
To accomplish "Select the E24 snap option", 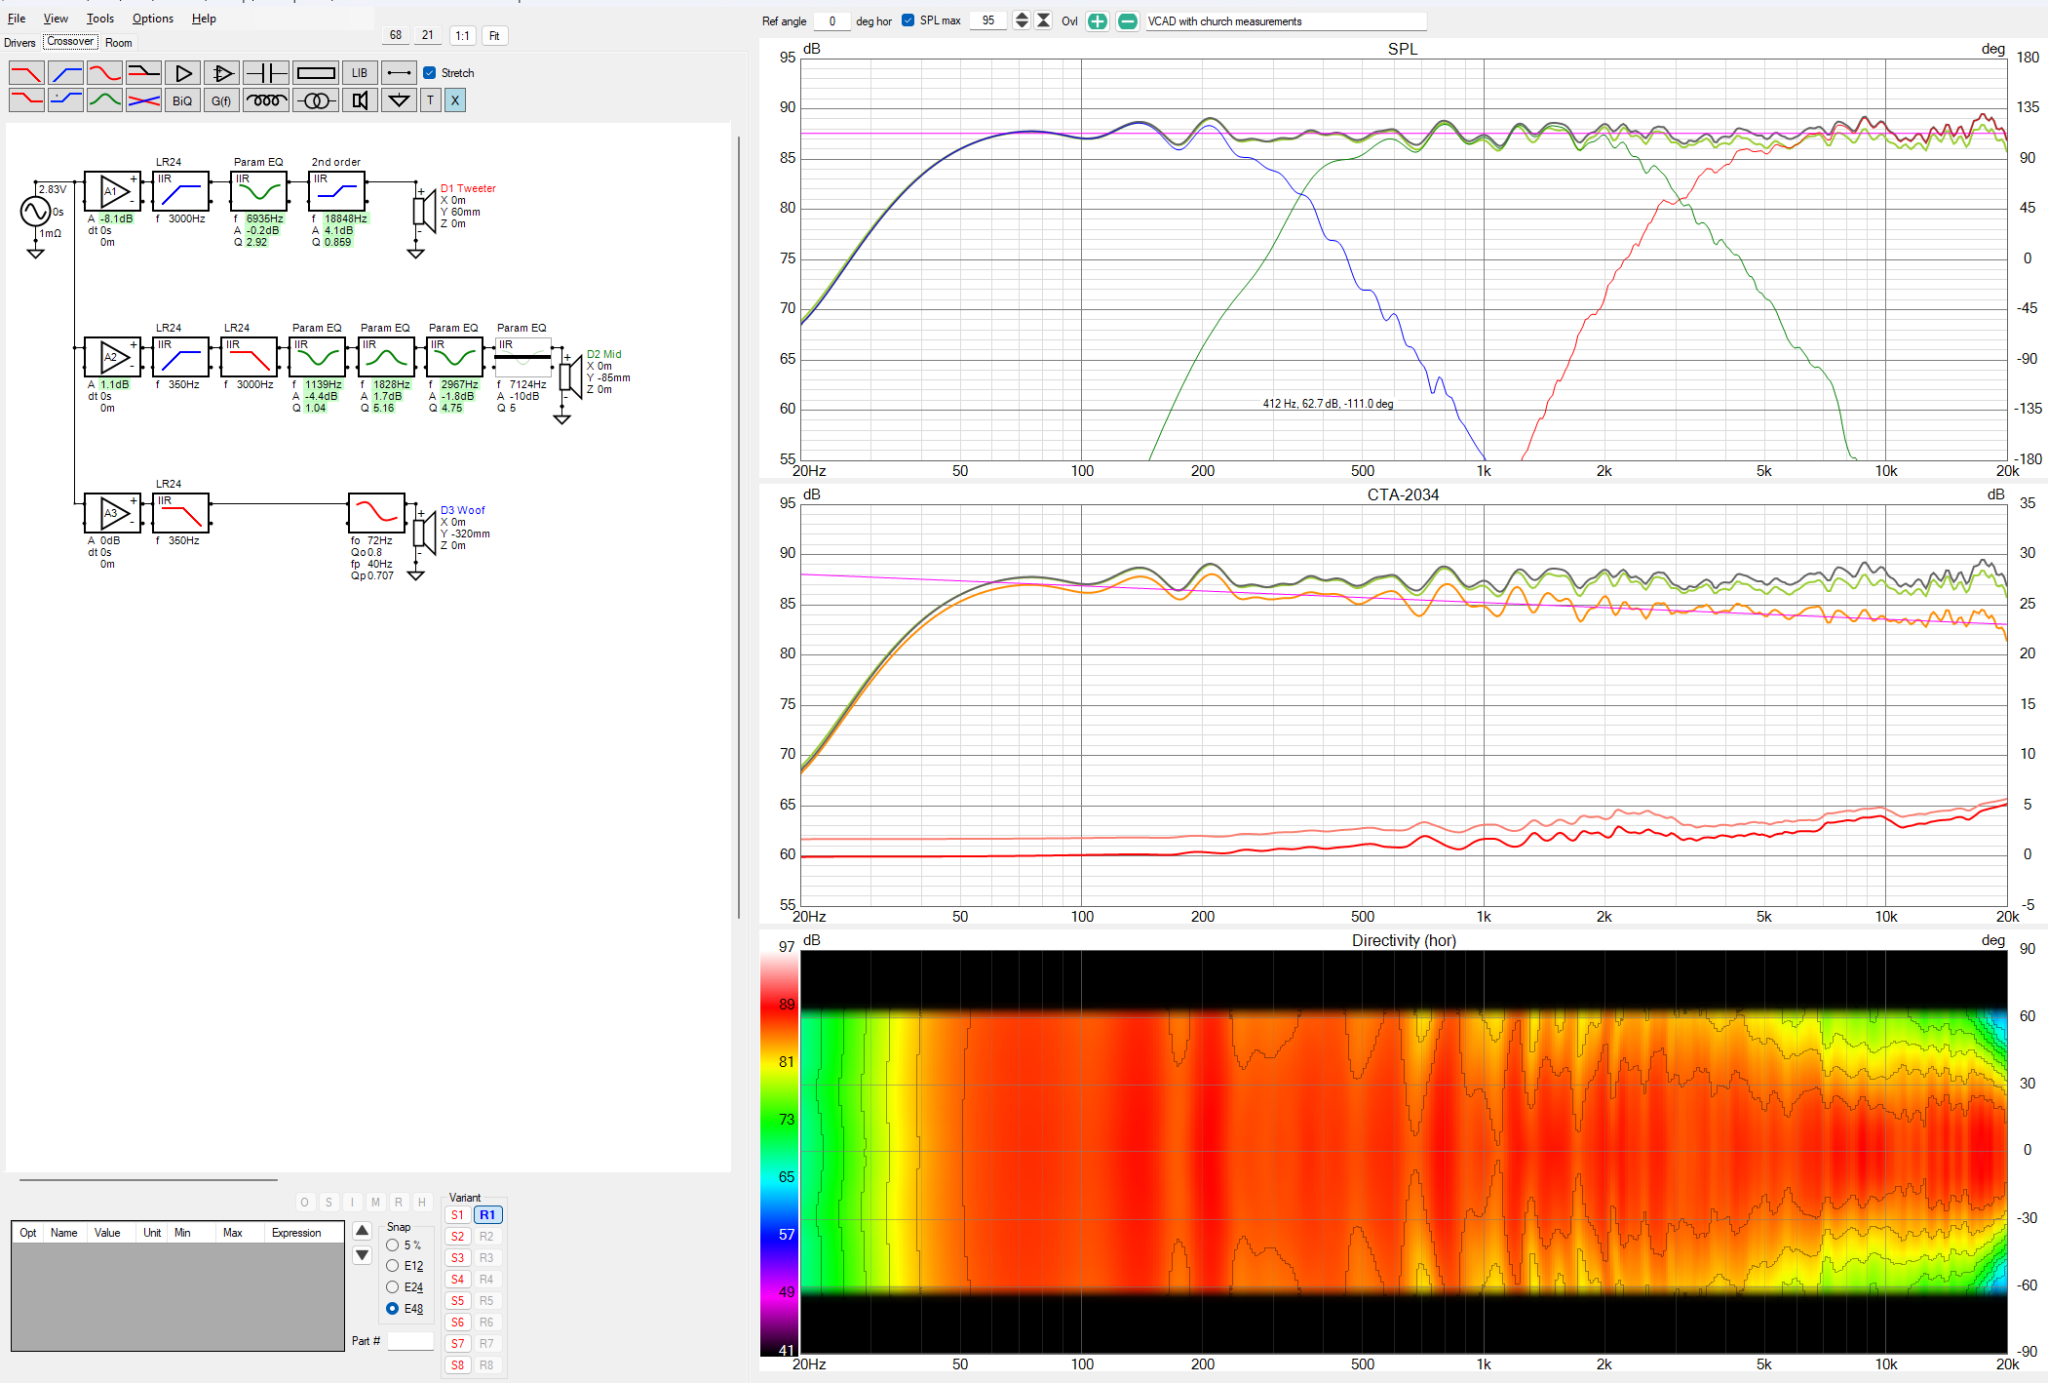I will [x=392, y=1287].
